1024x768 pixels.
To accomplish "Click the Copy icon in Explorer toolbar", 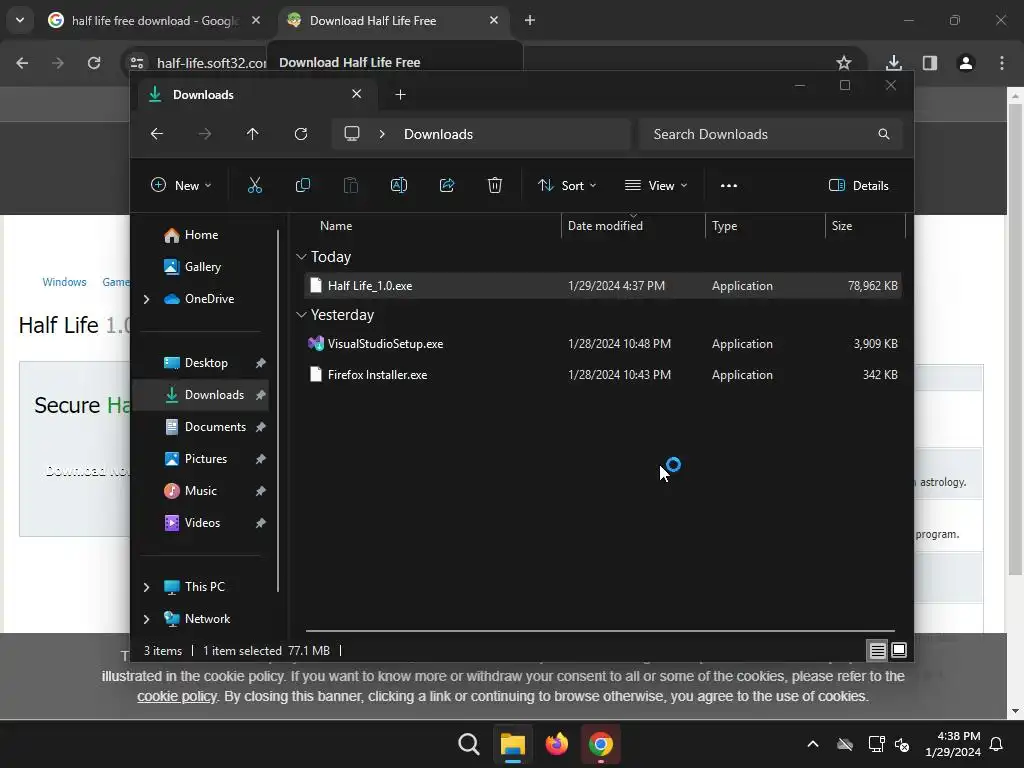I will point(302,185).
